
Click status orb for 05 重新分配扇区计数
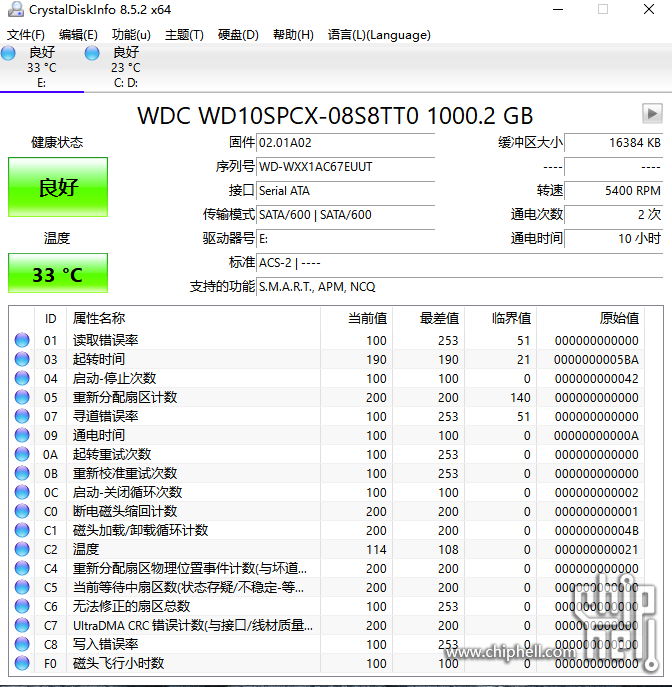[22, 397]
